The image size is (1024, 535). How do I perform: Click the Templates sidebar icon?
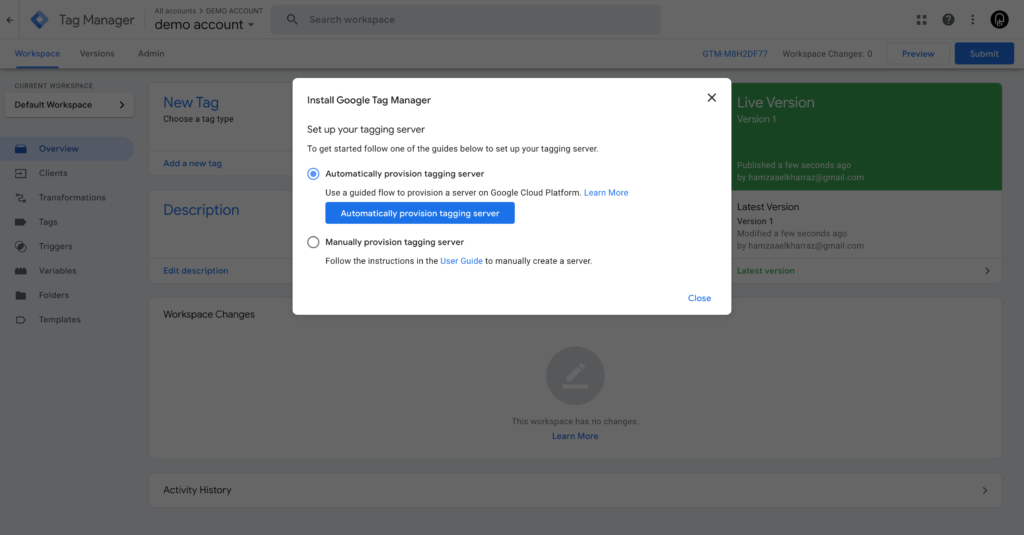click(21, 319)
